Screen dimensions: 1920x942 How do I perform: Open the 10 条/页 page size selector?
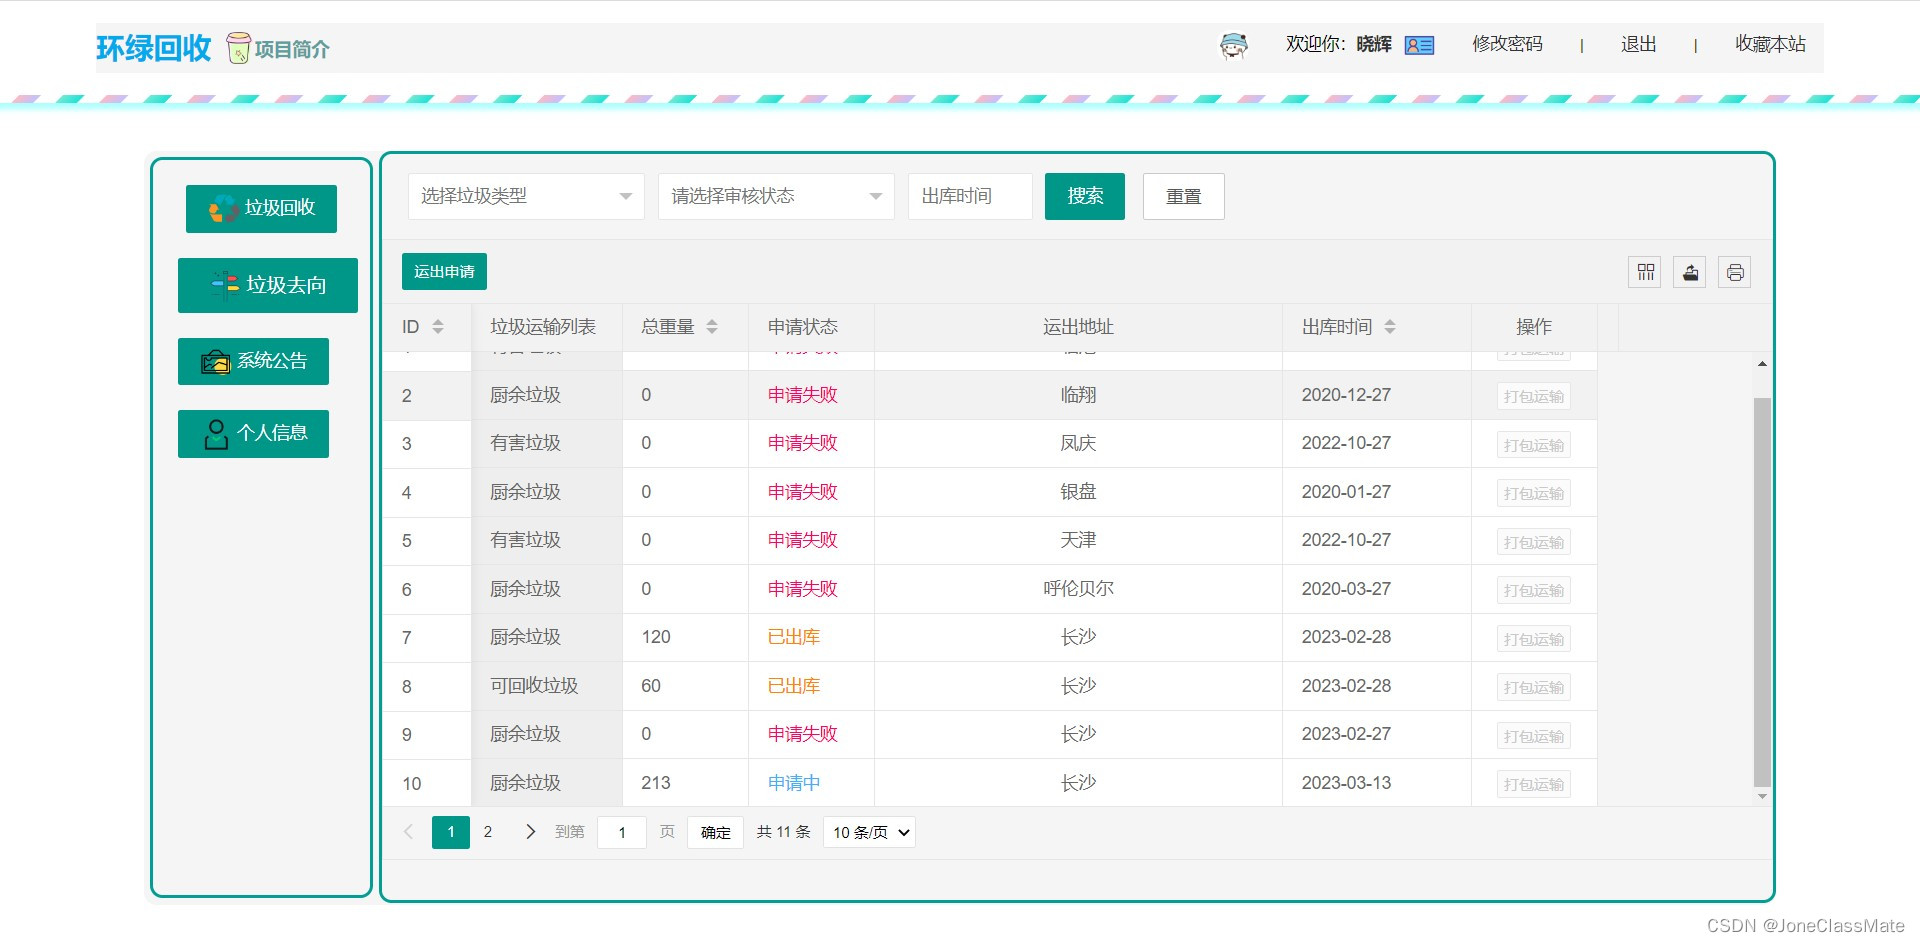869,832
